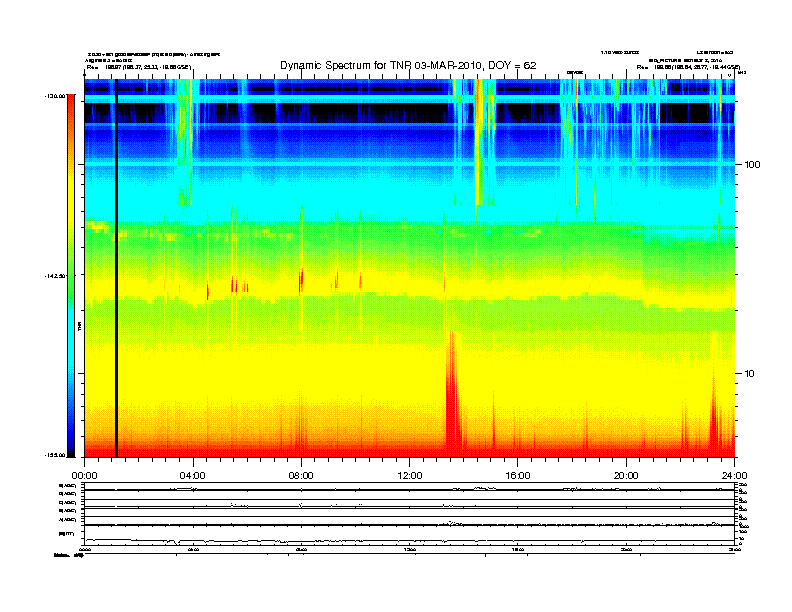Screen dimensions: 792x612
Task: Click the 20:00 time axis label under spectrogram
Action: [x=626, y=476]
